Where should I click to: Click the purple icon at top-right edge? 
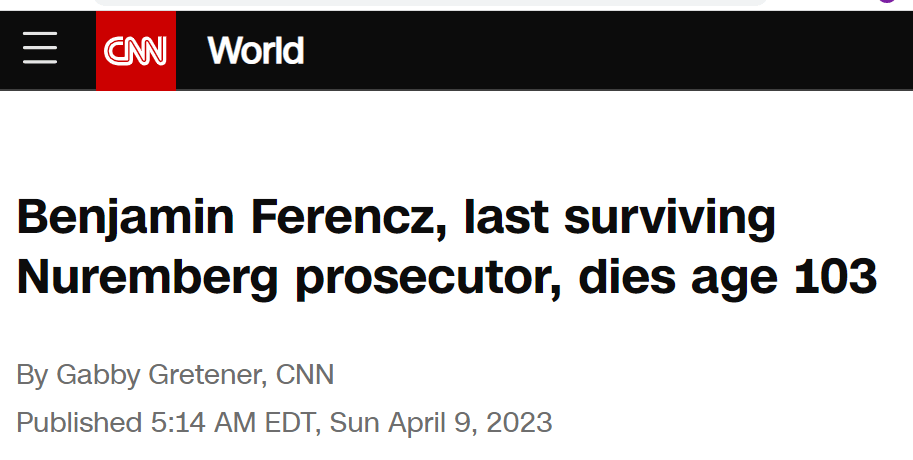885,2
